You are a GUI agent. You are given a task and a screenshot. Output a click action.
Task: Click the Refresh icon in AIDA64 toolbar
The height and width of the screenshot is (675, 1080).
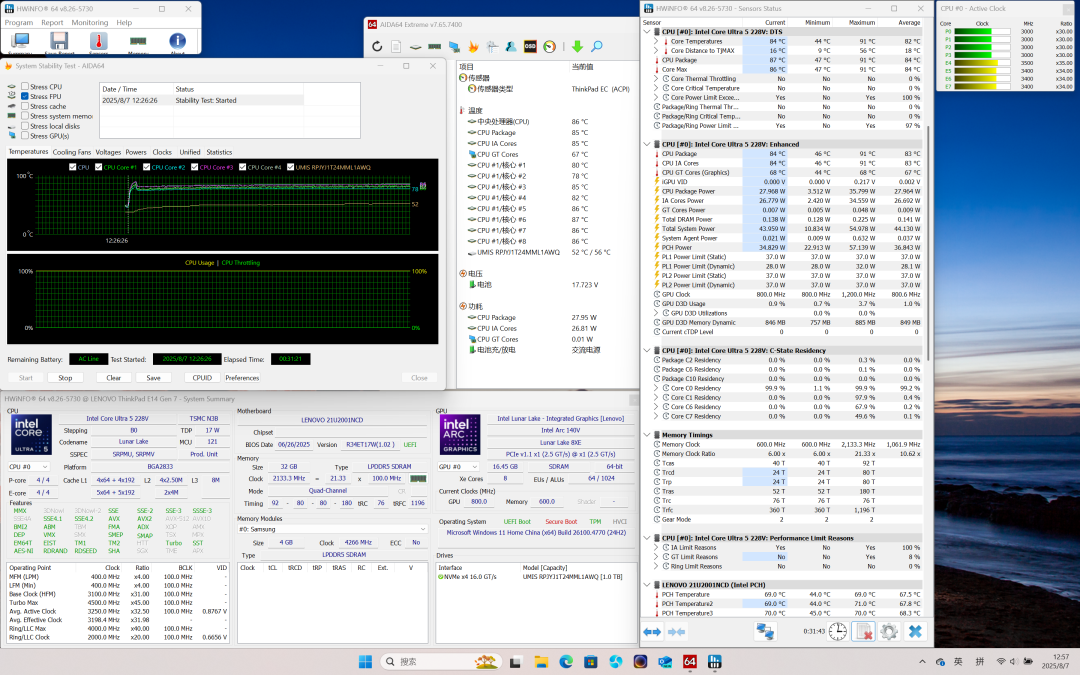point(377,47)
